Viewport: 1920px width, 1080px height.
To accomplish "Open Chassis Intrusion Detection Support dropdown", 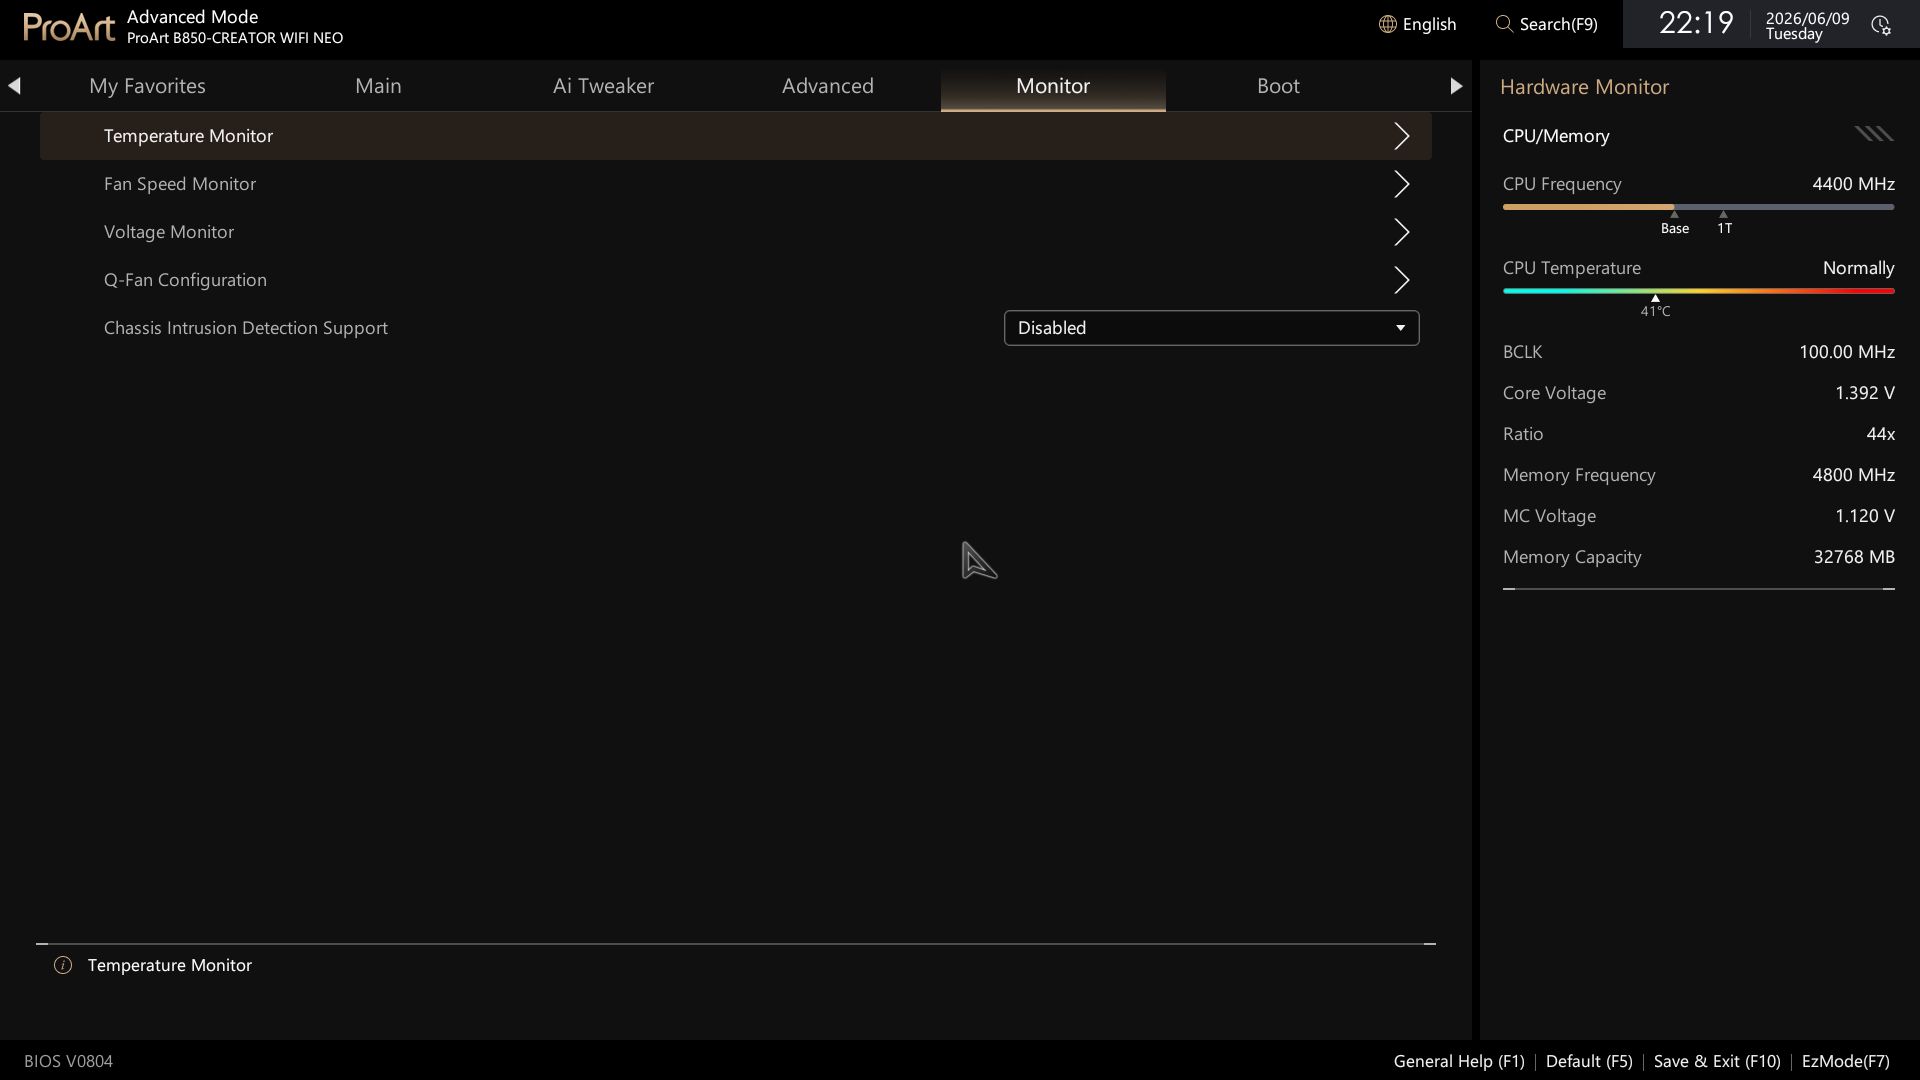I will coord(1211,328).
